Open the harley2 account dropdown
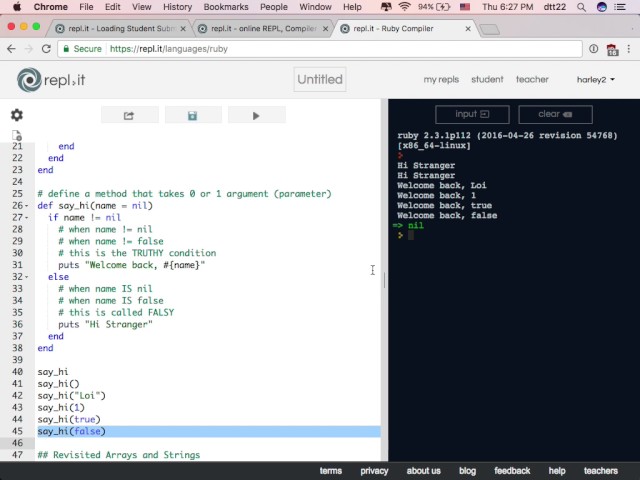 pyautogui.click(x=596, y=80)
